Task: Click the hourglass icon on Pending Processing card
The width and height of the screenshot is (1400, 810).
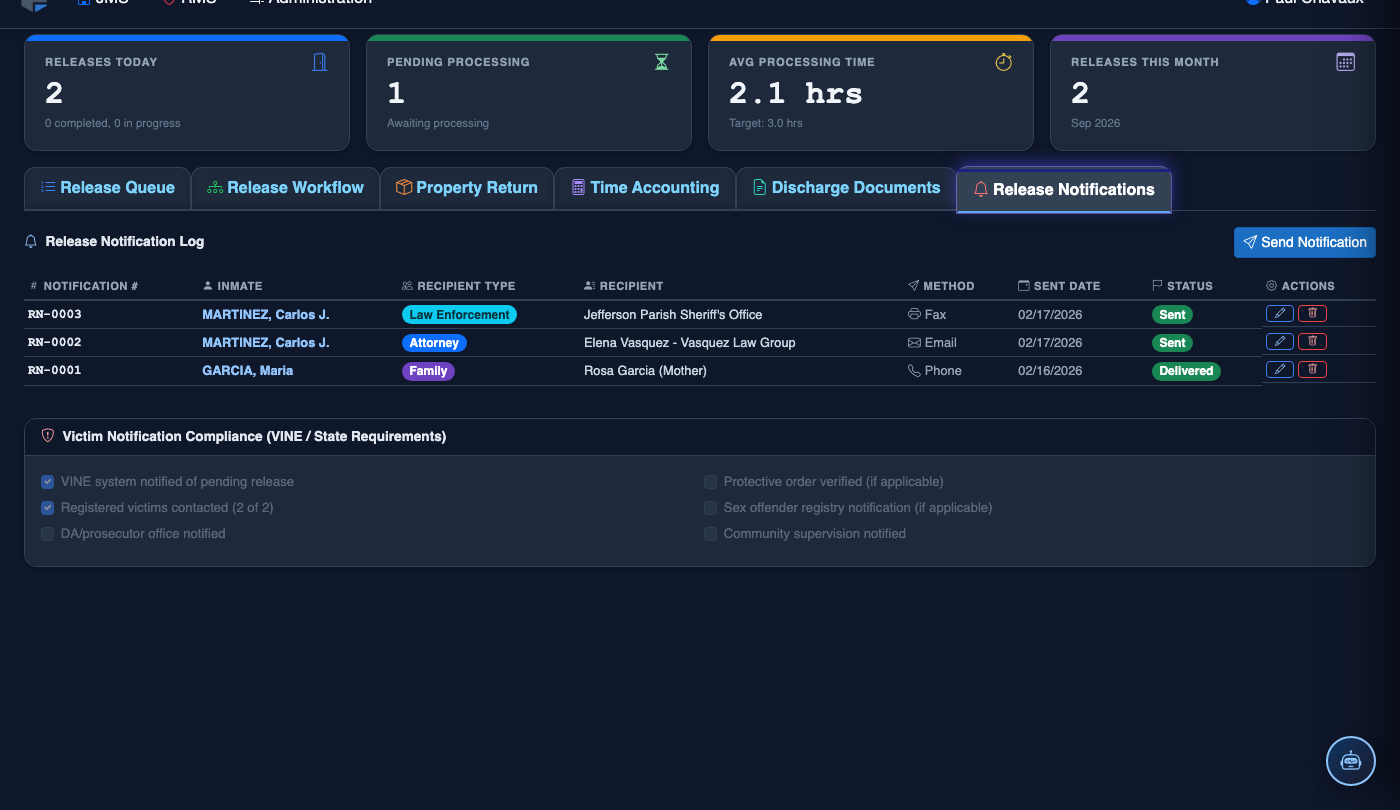Action: (661, 62)
